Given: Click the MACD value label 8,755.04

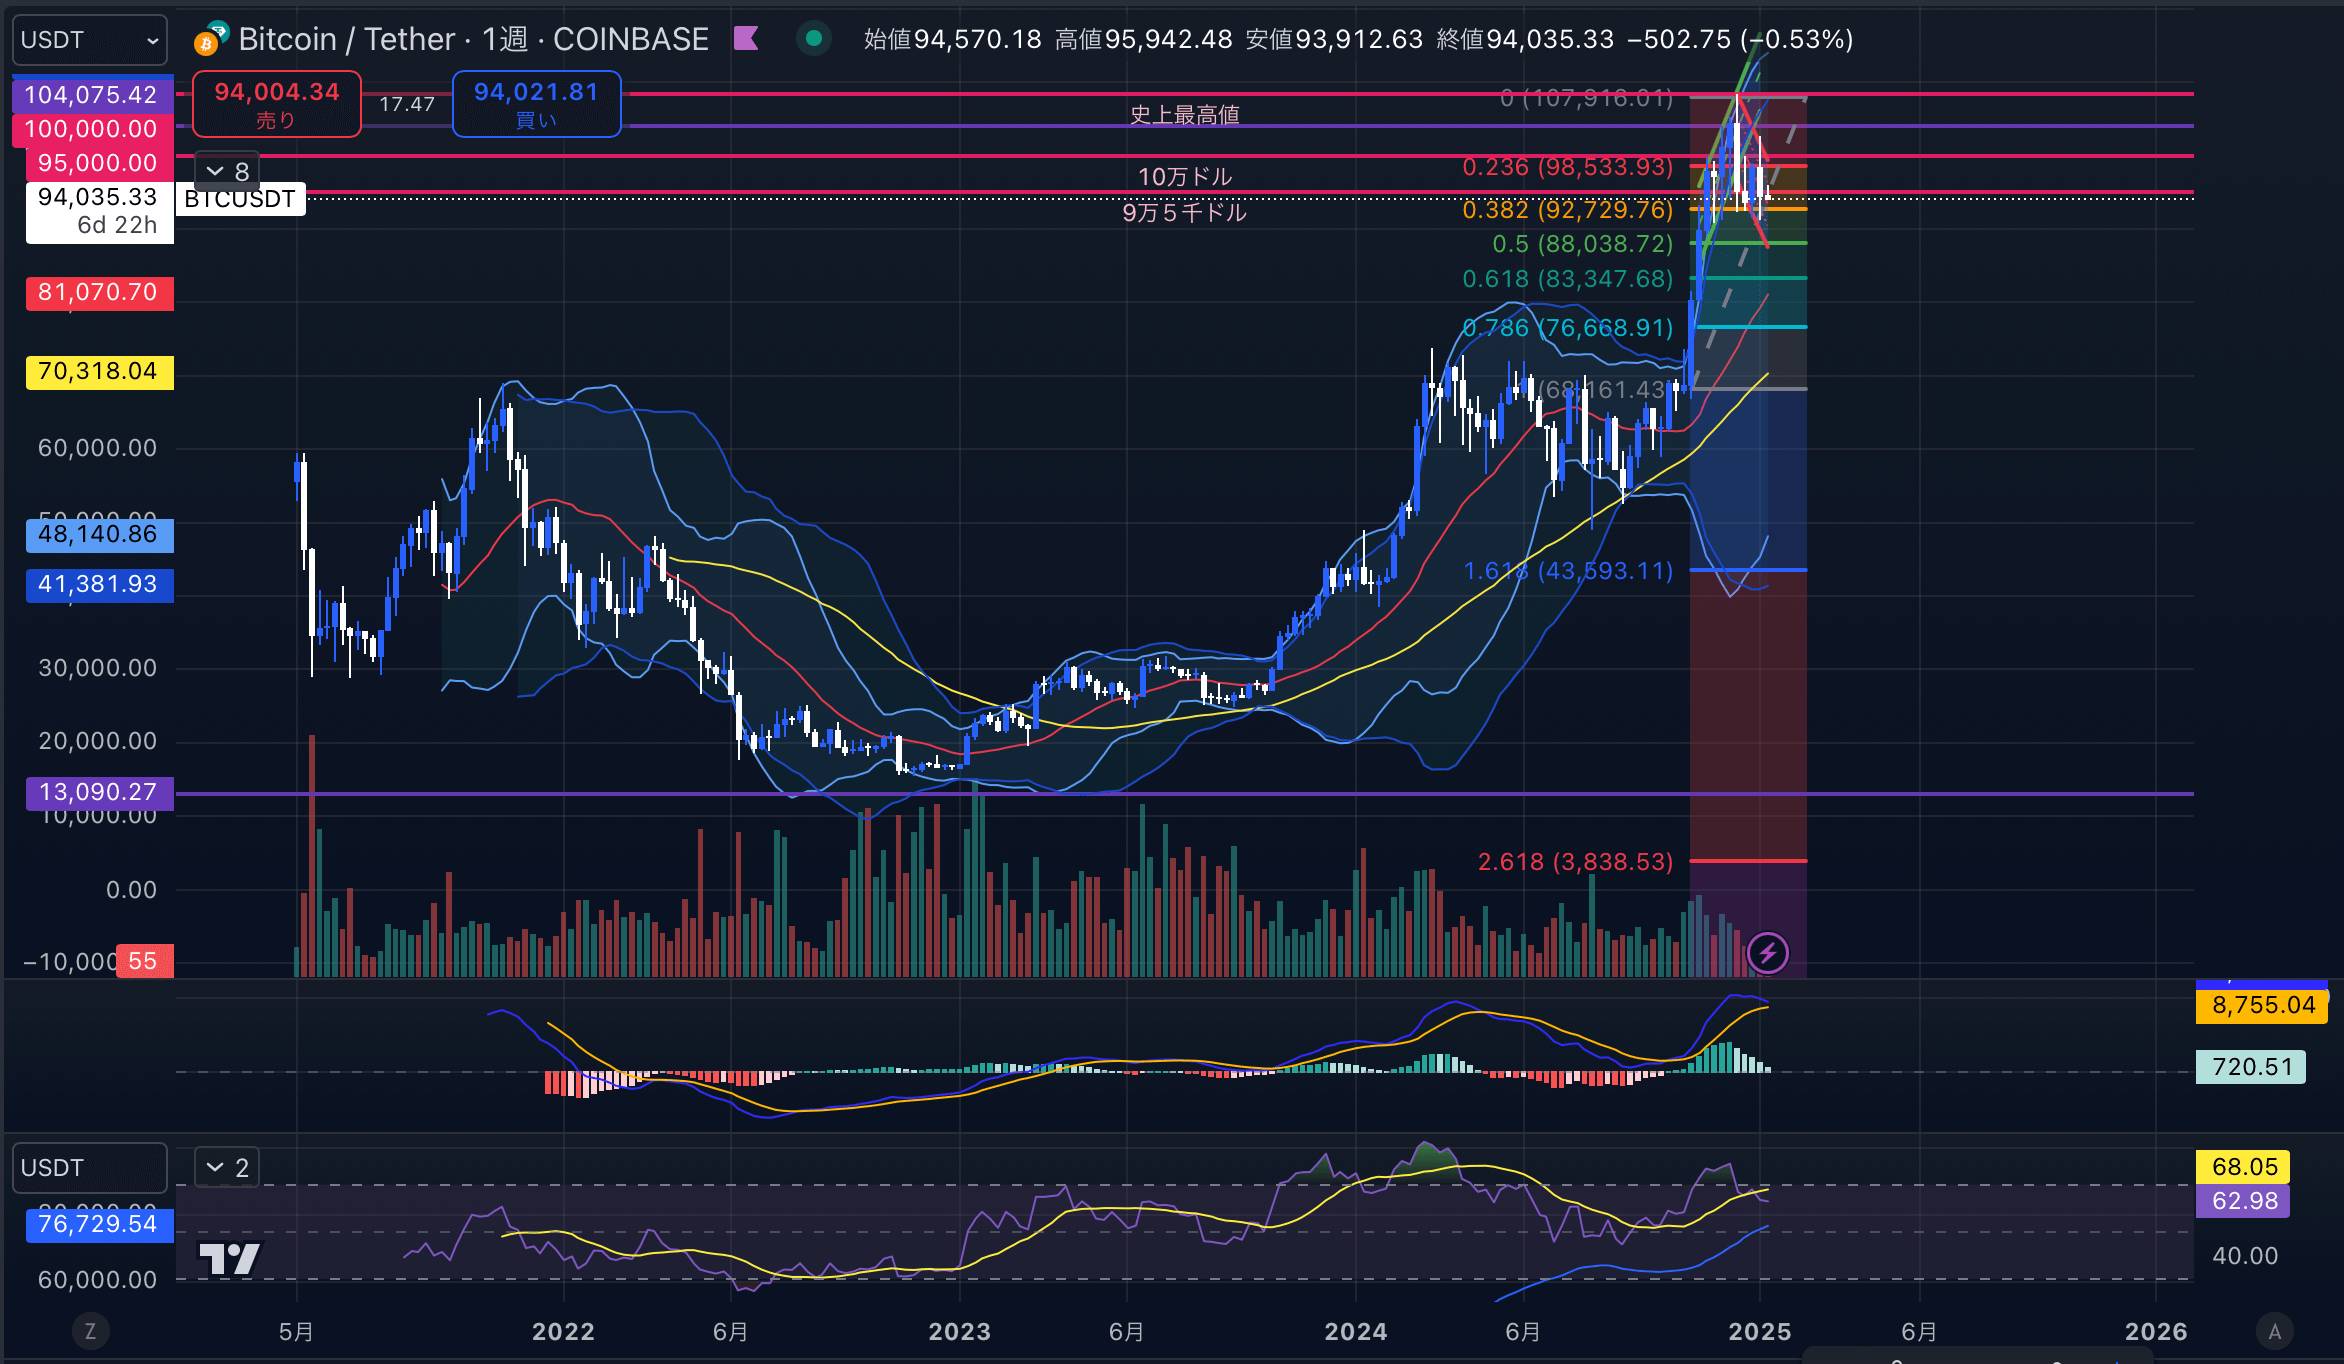Looking at the screenshot, I should (2262, 1005).
